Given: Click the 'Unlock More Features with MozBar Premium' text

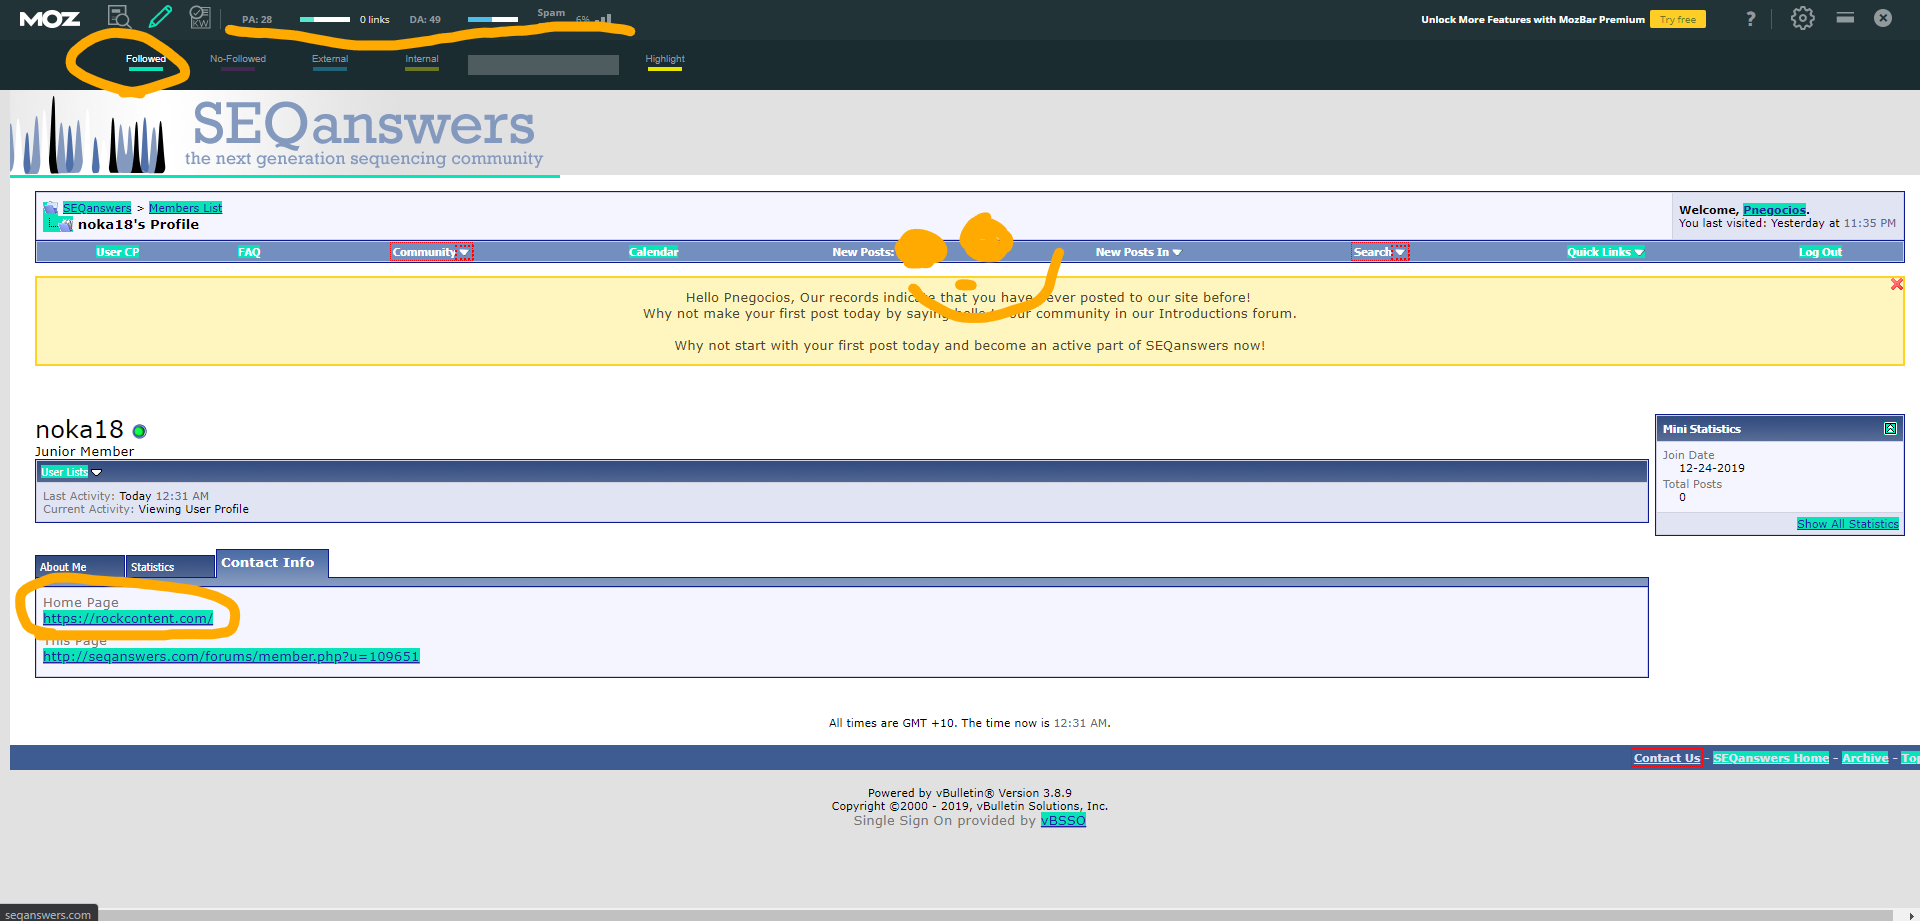Looking at the screenshot, I should tap(1533, 19).
